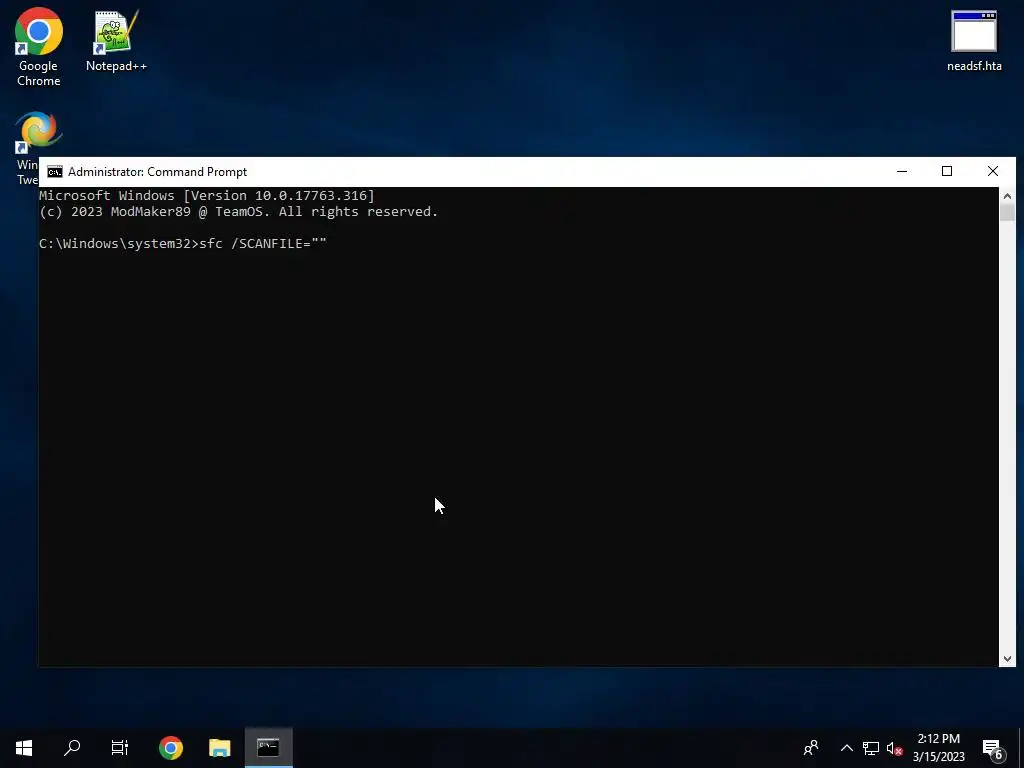The height and width of the screenshot is (768, 1024).
Task: Click the Command Prompt scrollbar thumb
Action: click(1007, 213)
